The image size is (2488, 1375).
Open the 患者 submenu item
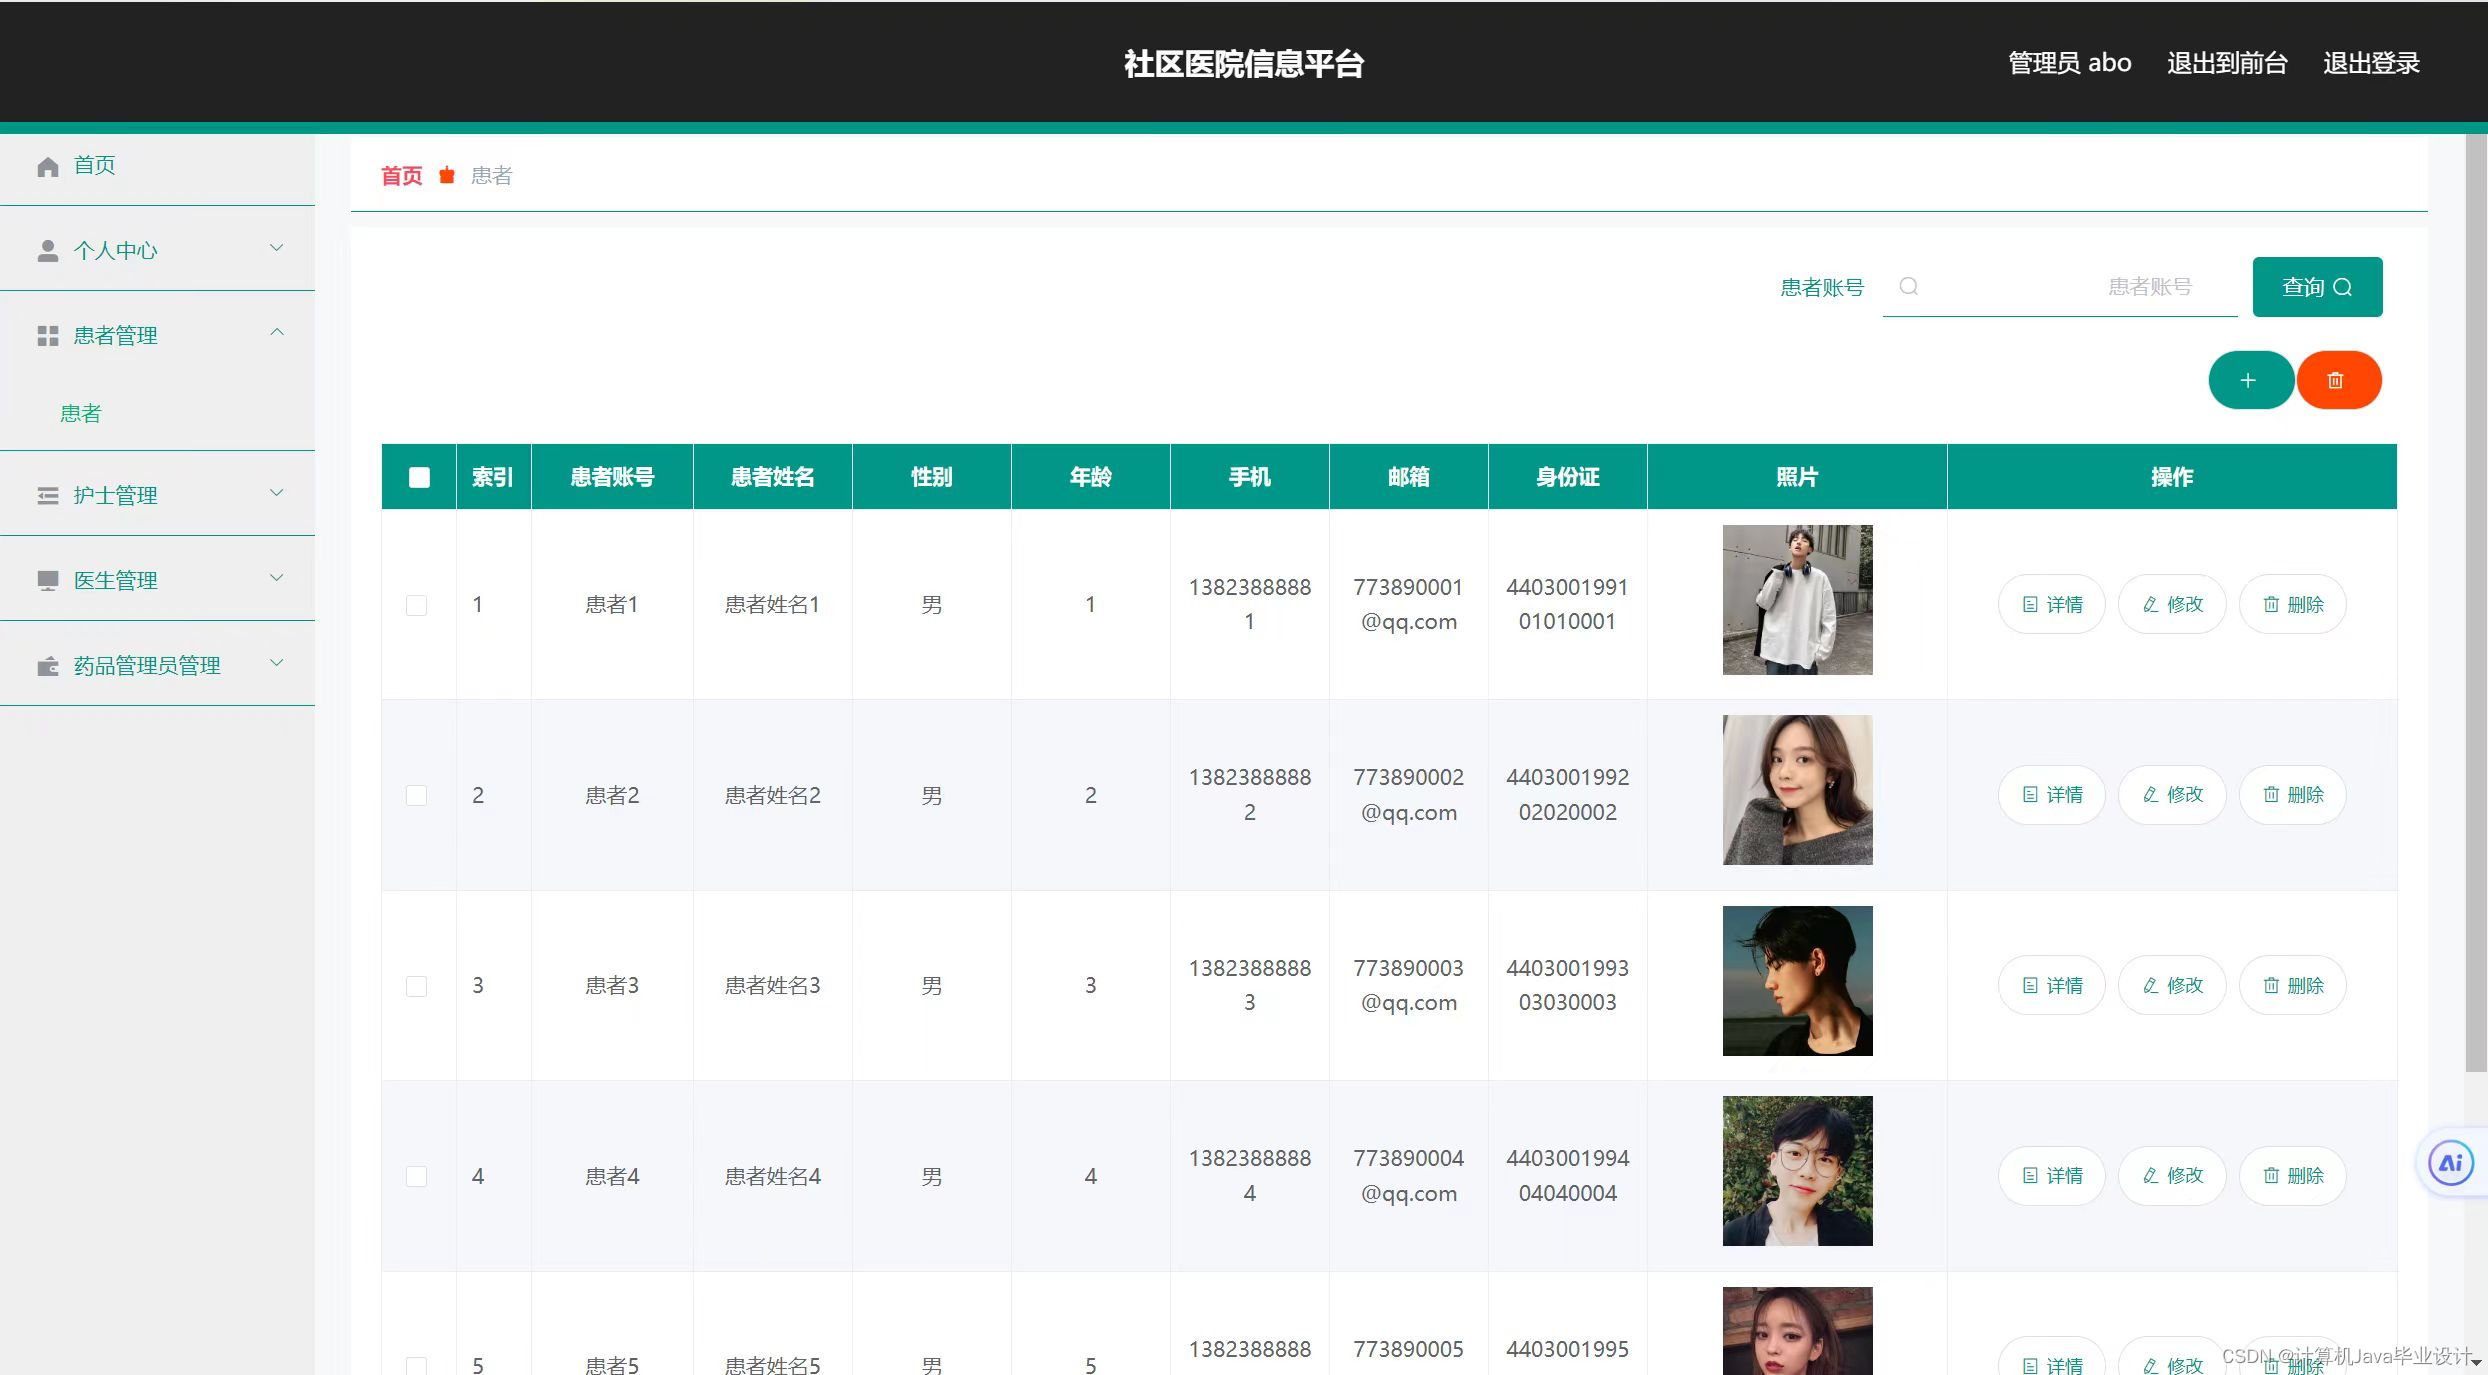(x=81, y=413)
